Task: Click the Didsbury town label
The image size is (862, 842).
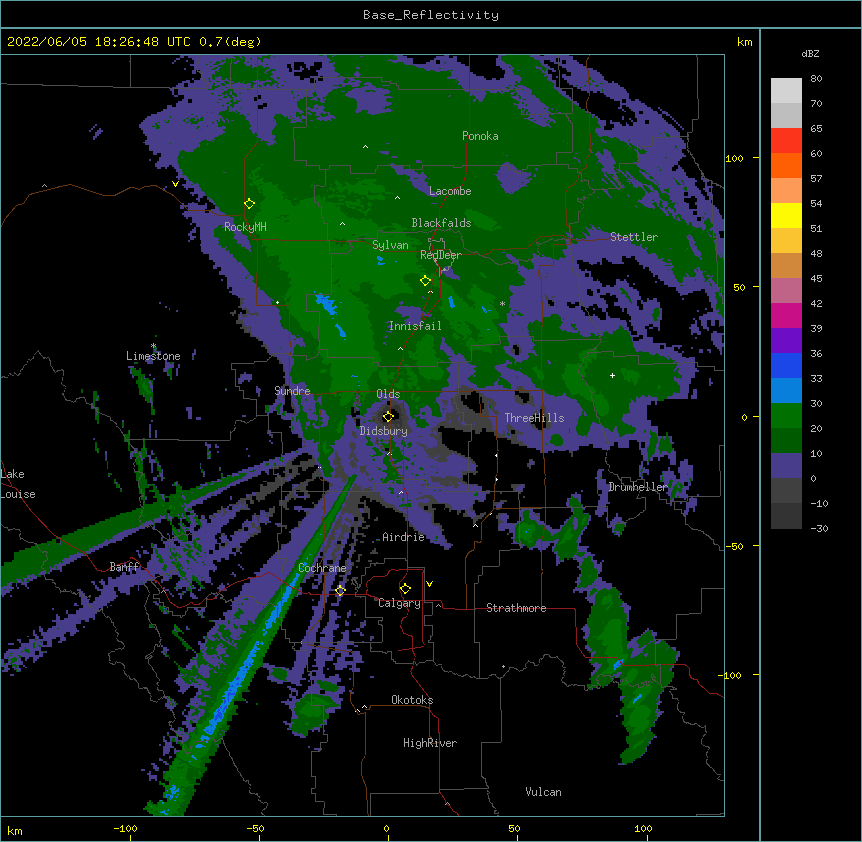Action: pyautogui.click(x=384, y=431)
